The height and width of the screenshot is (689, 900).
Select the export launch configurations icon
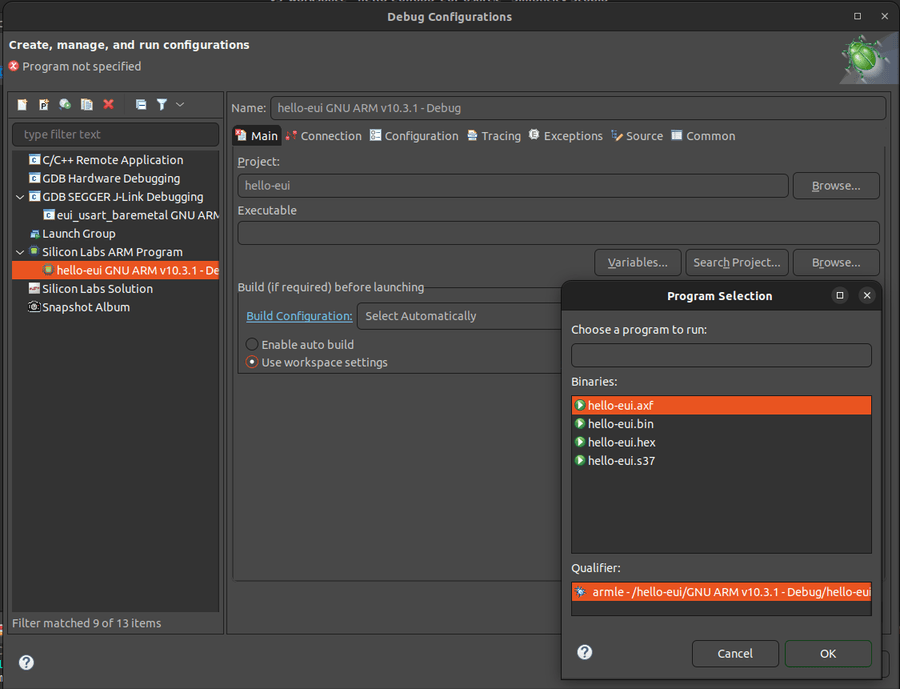point(65,104)
